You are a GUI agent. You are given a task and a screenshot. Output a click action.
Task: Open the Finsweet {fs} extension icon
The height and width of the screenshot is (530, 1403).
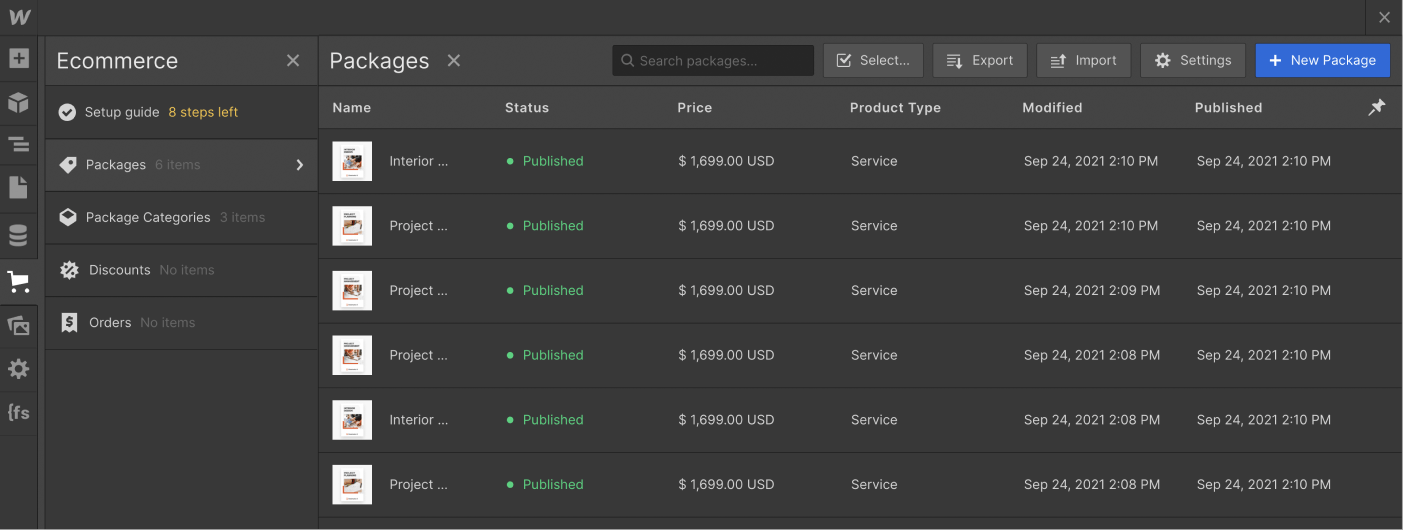click(18, 412)
